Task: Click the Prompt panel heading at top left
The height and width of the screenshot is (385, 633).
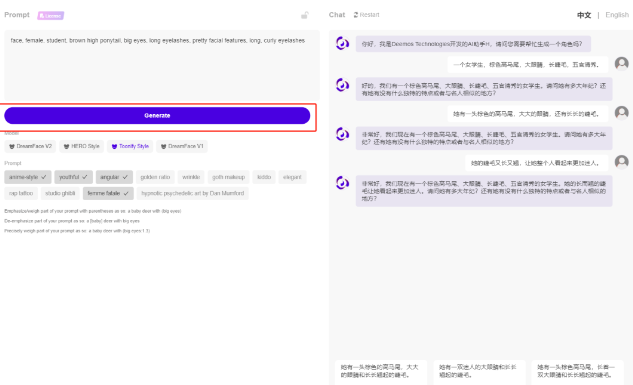Action: coord(17,15)
